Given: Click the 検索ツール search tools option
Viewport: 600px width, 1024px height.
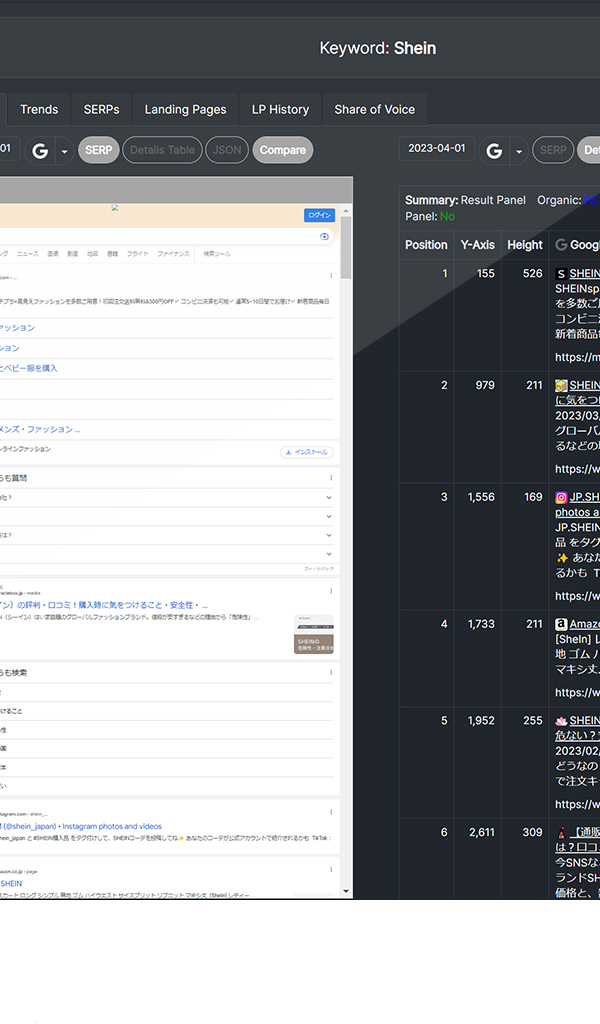Looking at the screenshot, I should pos(217,253).
